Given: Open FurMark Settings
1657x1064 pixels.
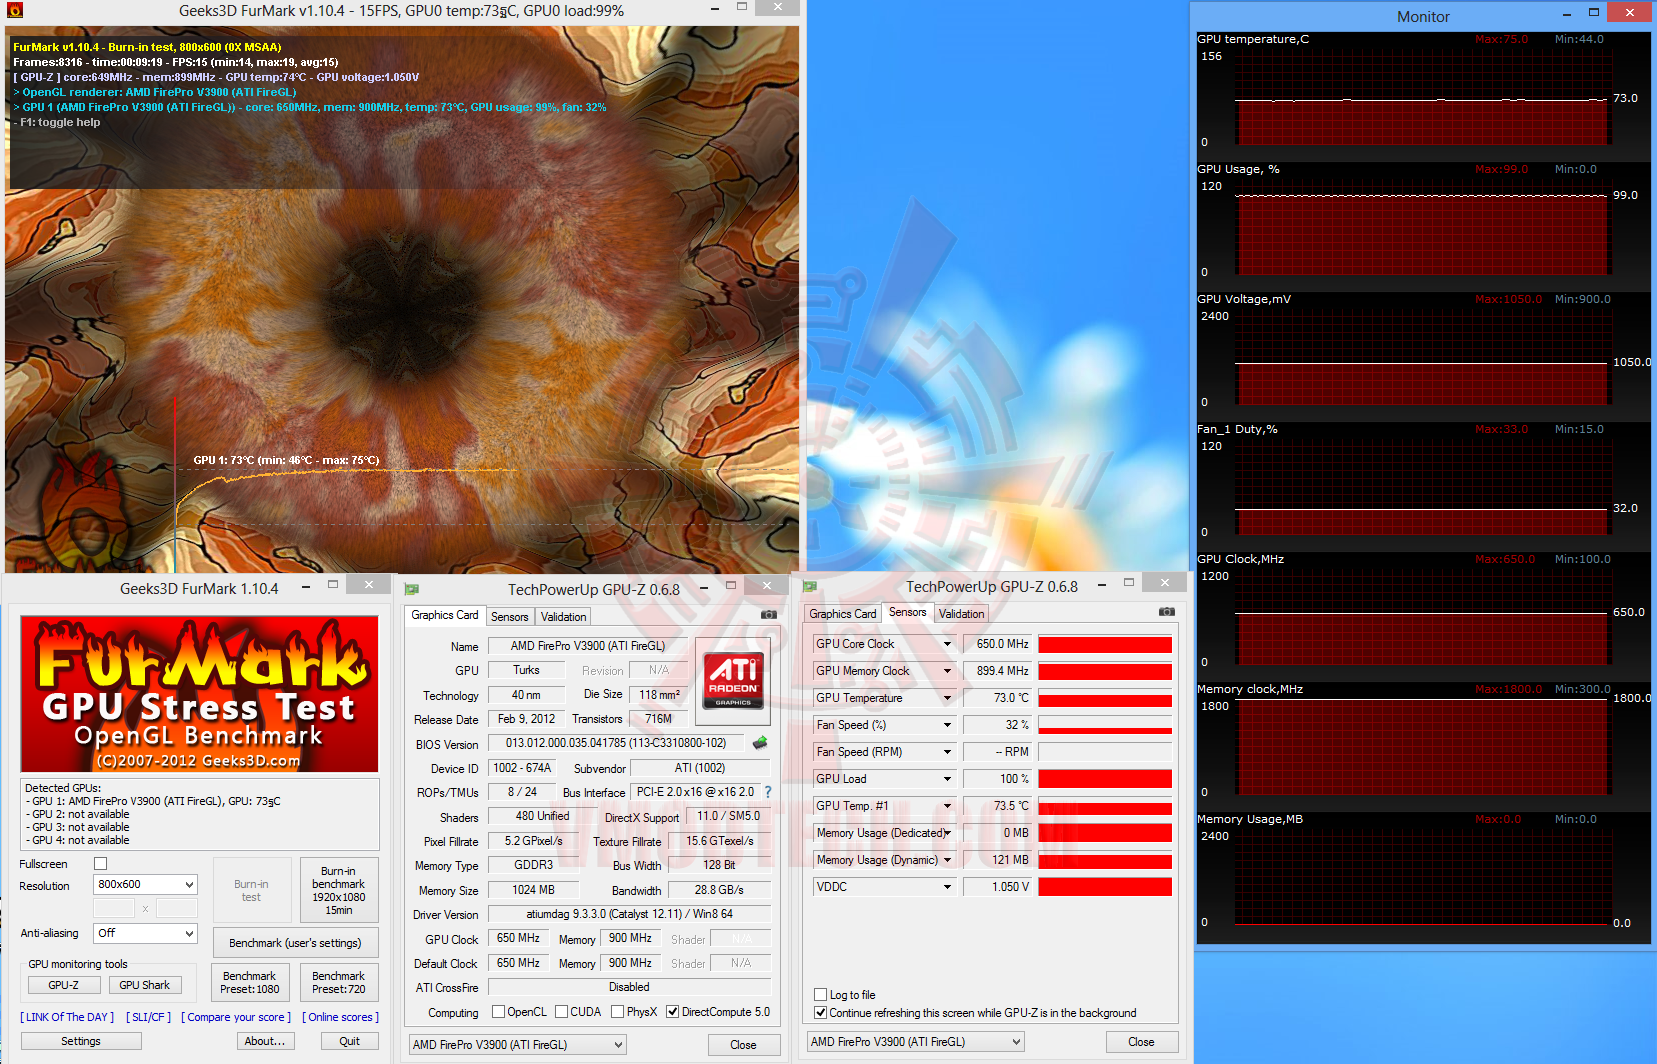Looking at the screenshot, I should click(x=81, y=1041).
